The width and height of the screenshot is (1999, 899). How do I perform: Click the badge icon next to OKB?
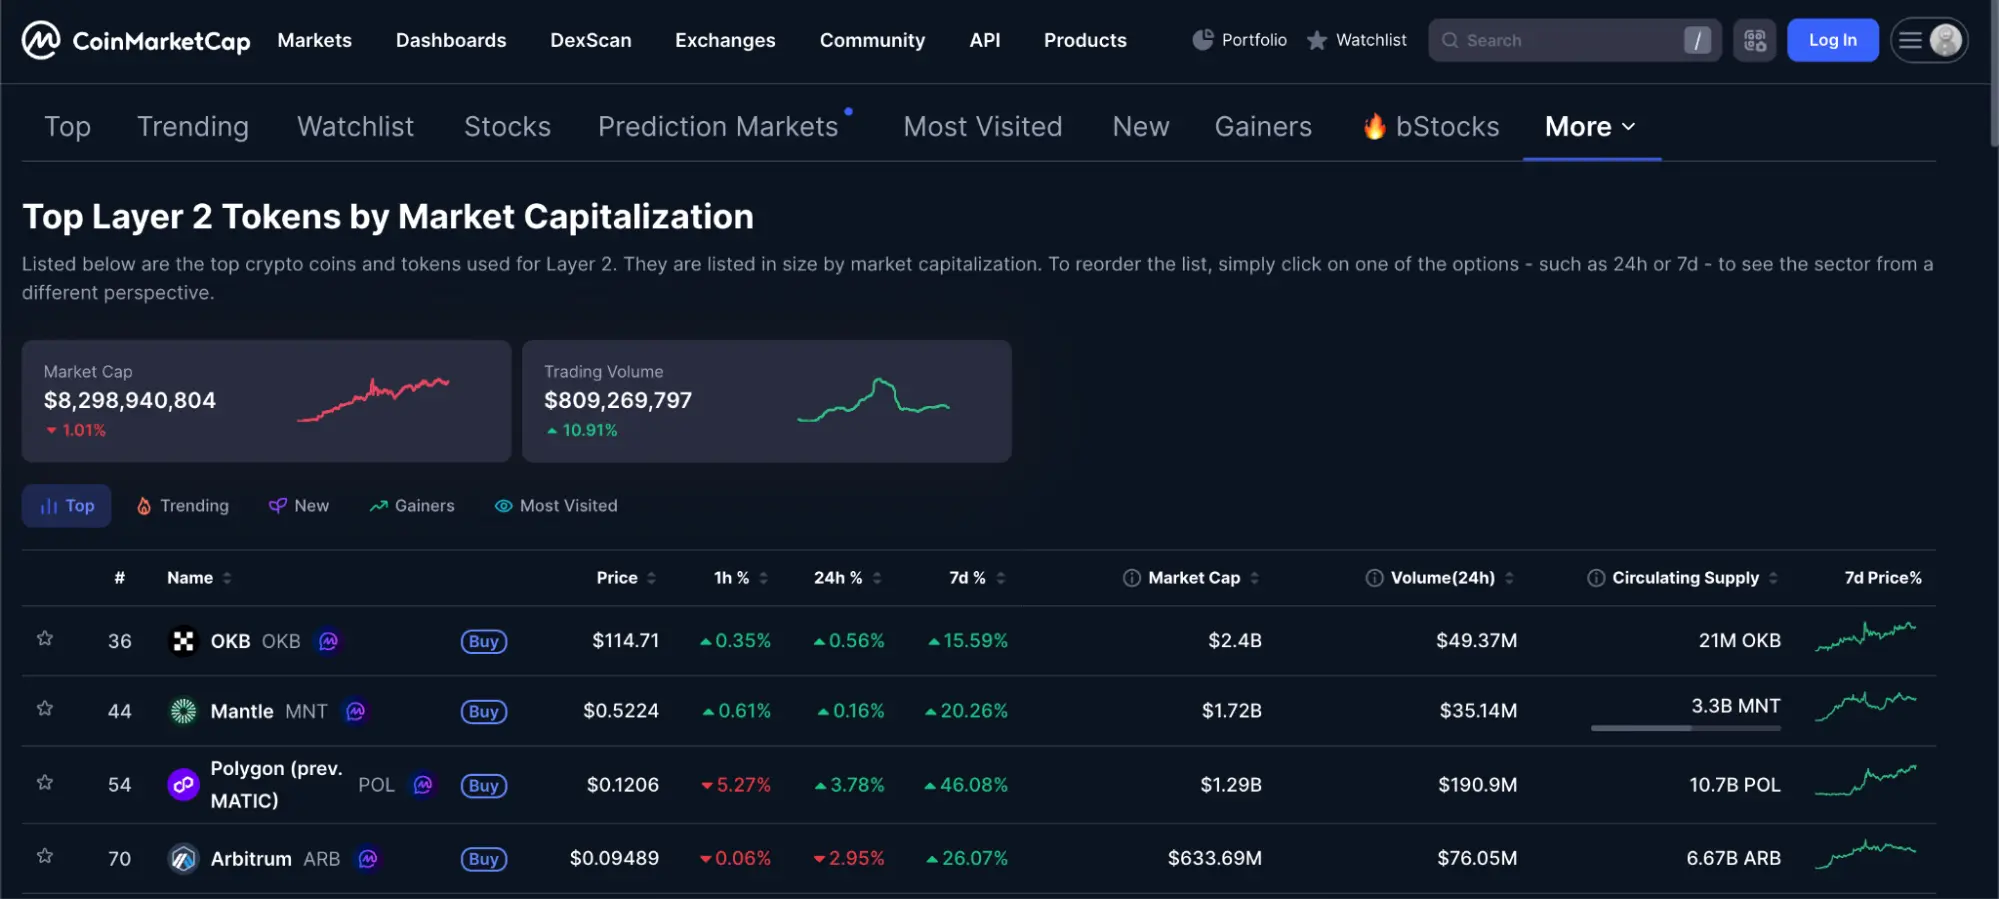(328, 641)
